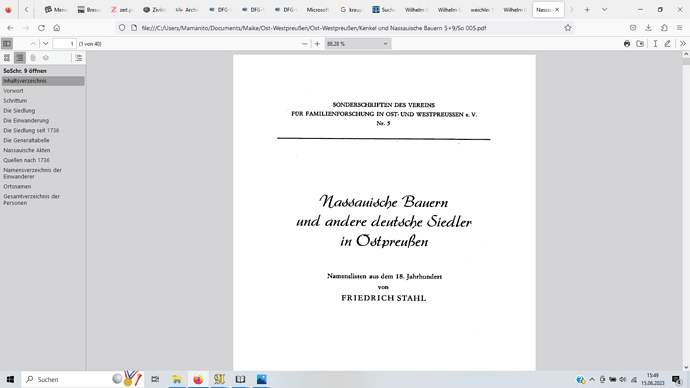Go back with browser back arrow
This screenshot has height=388, width=690.
(10, 28)
